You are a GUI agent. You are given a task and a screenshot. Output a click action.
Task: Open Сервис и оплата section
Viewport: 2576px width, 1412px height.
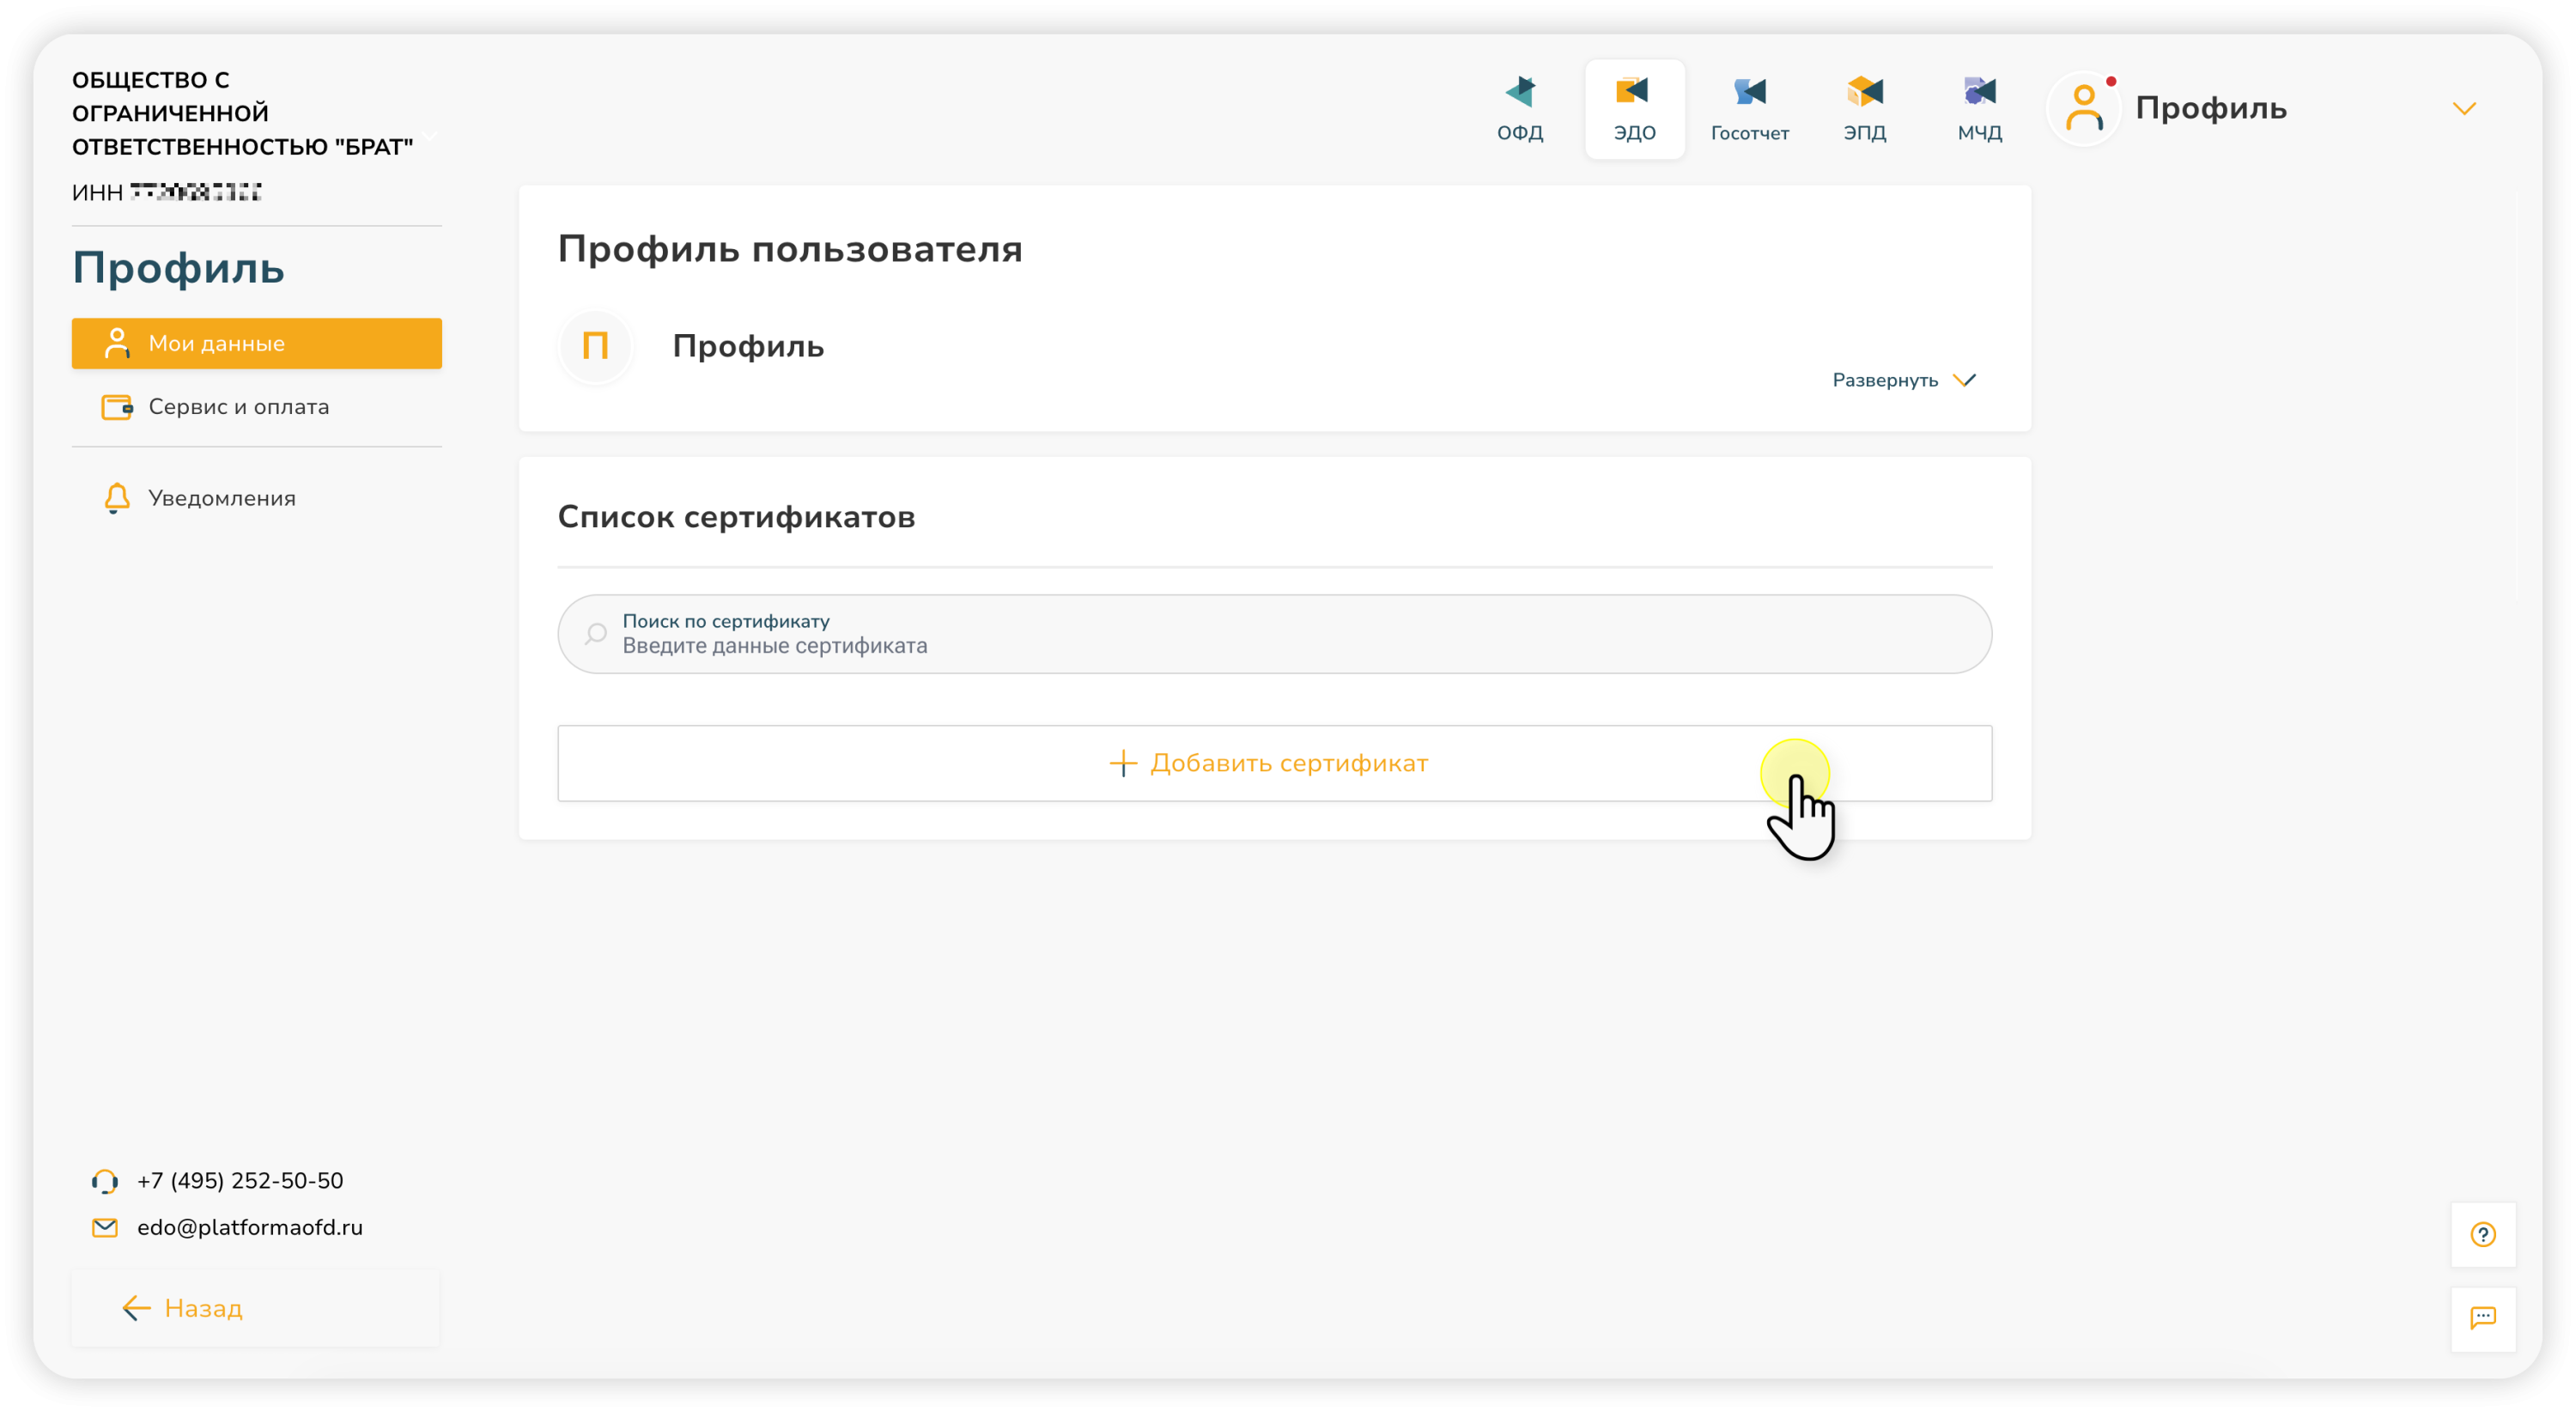point(238,407)
